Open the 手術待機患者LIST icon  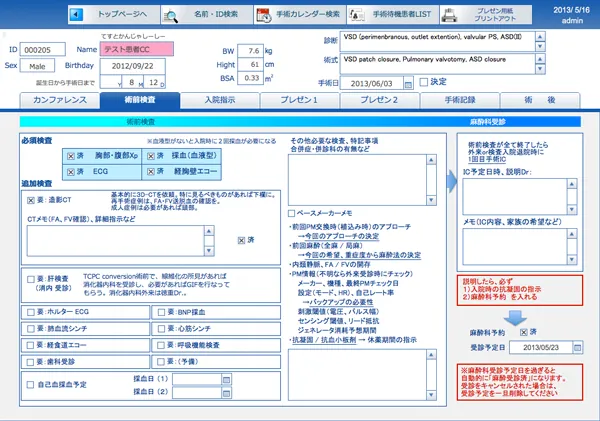point(356,15)
